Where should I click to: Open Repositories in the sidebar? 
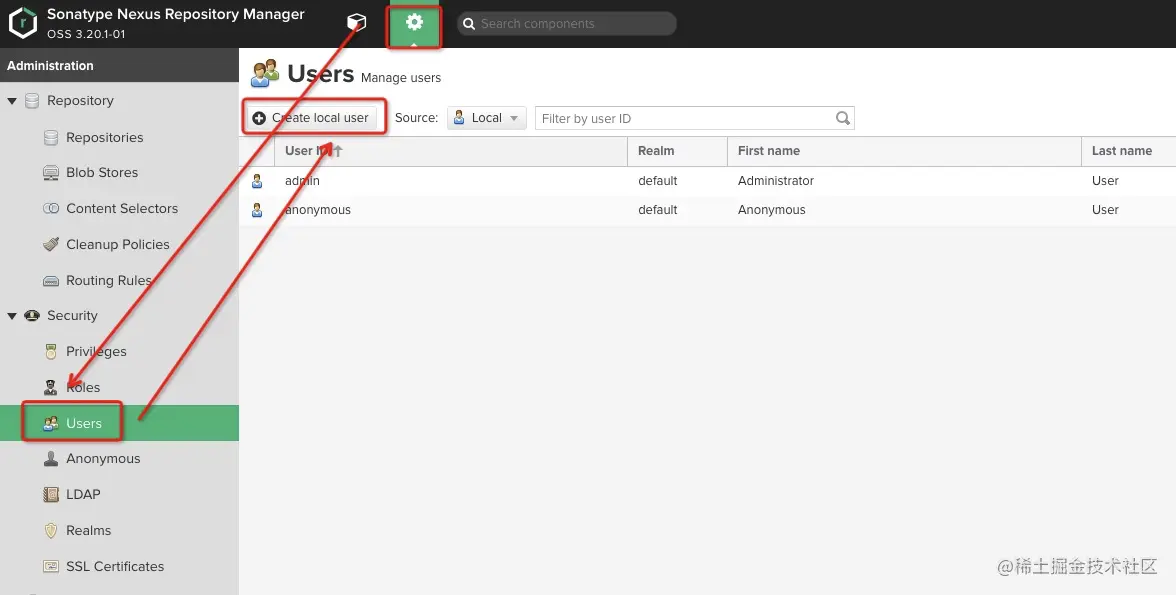click(104, 137)
